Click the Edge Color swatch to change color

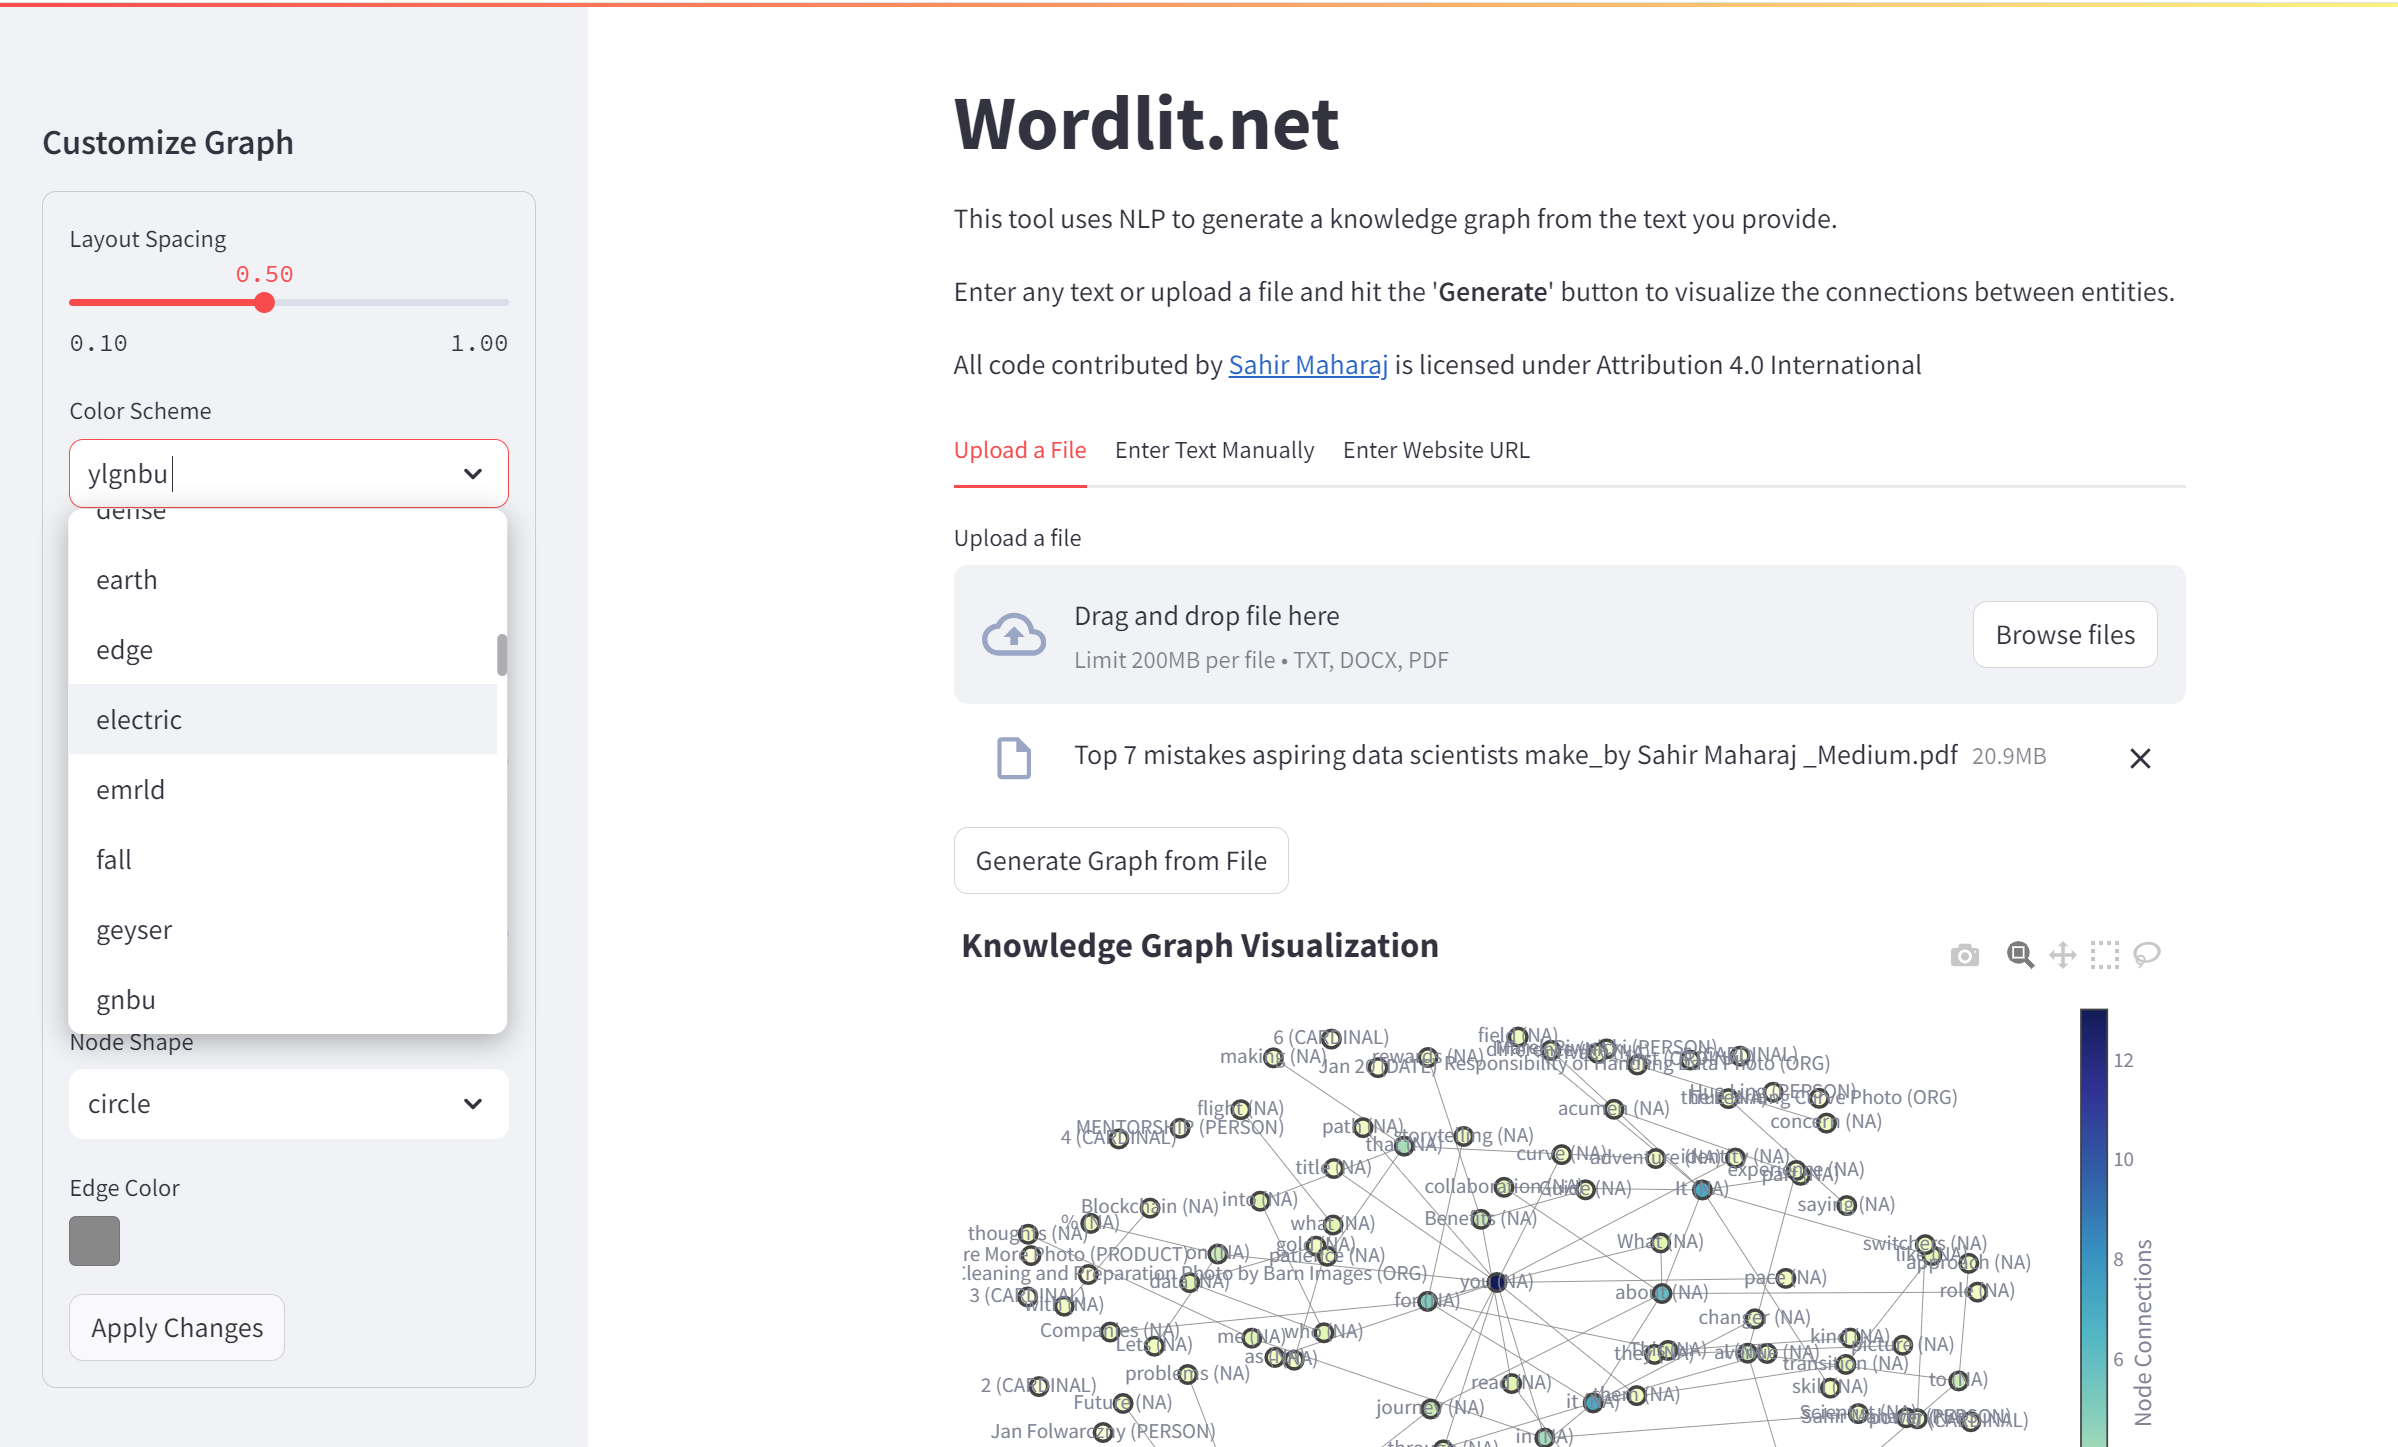coord(94,1238)
